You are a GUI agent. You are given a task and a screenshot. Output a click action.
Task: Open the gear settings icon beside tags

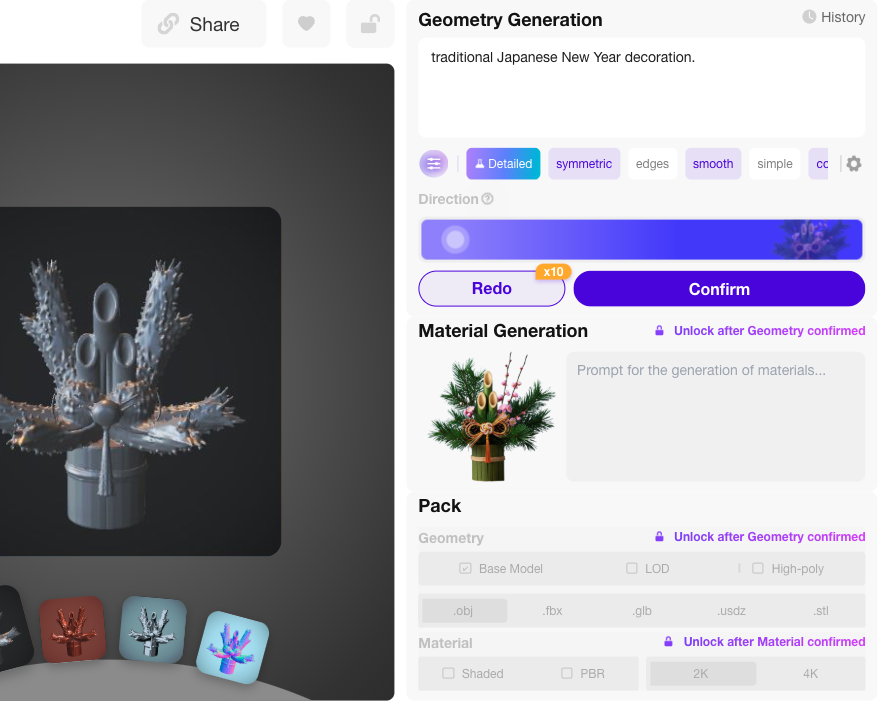coord(853,164)
